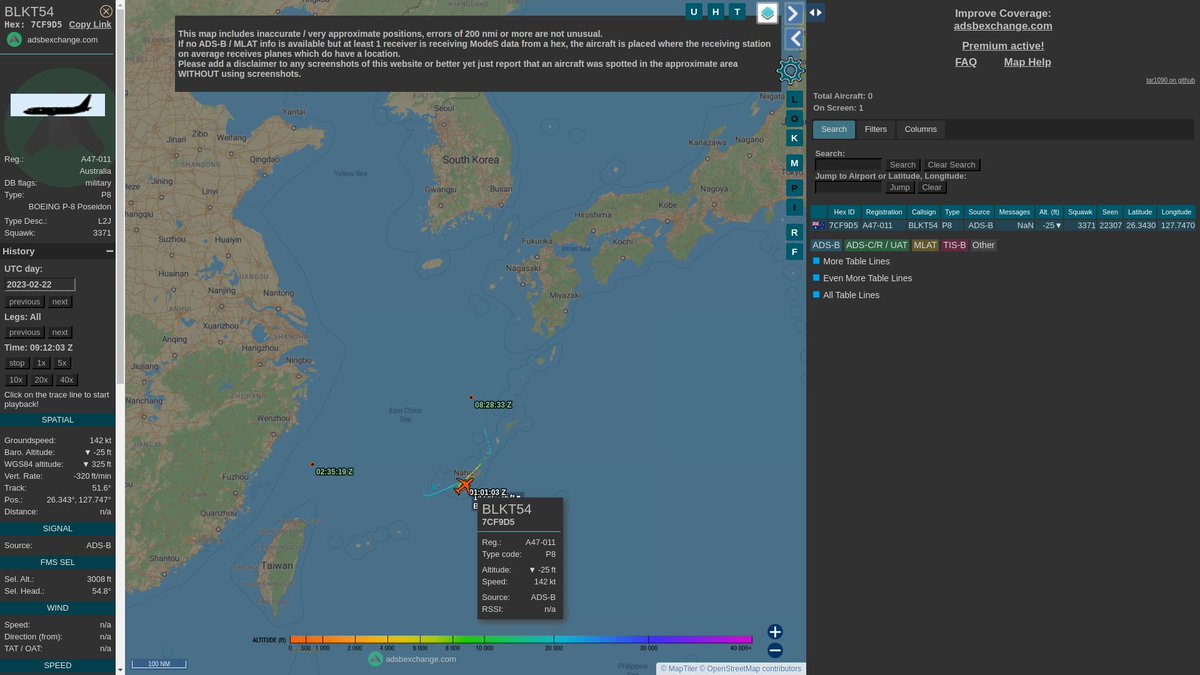Toggle the TIS-B source filter label
Image resolution: width=1200 pixels, height=675 pixels.
pos(955,245)
